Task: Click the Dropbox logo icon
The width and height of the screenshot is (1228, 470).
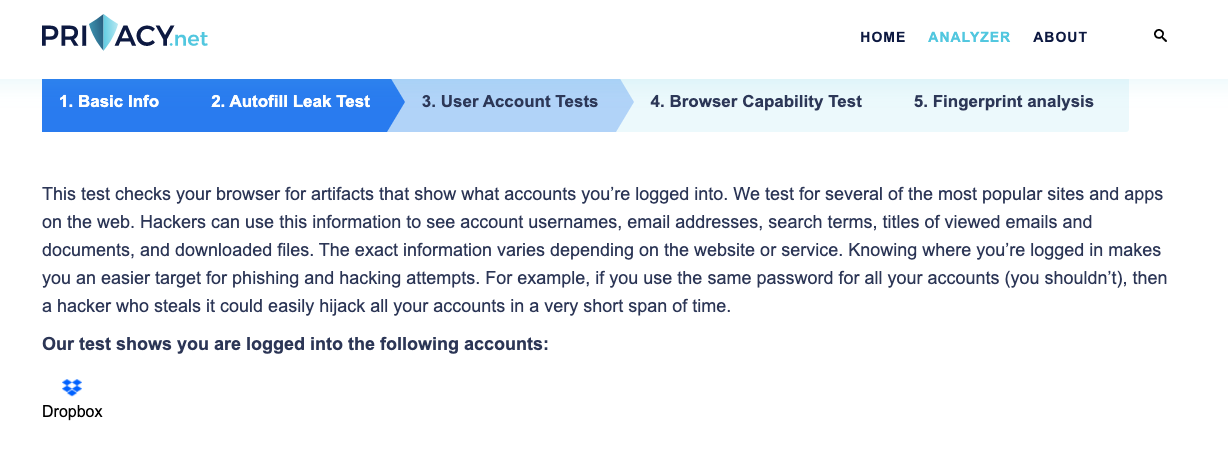Action: pos(72,387)
